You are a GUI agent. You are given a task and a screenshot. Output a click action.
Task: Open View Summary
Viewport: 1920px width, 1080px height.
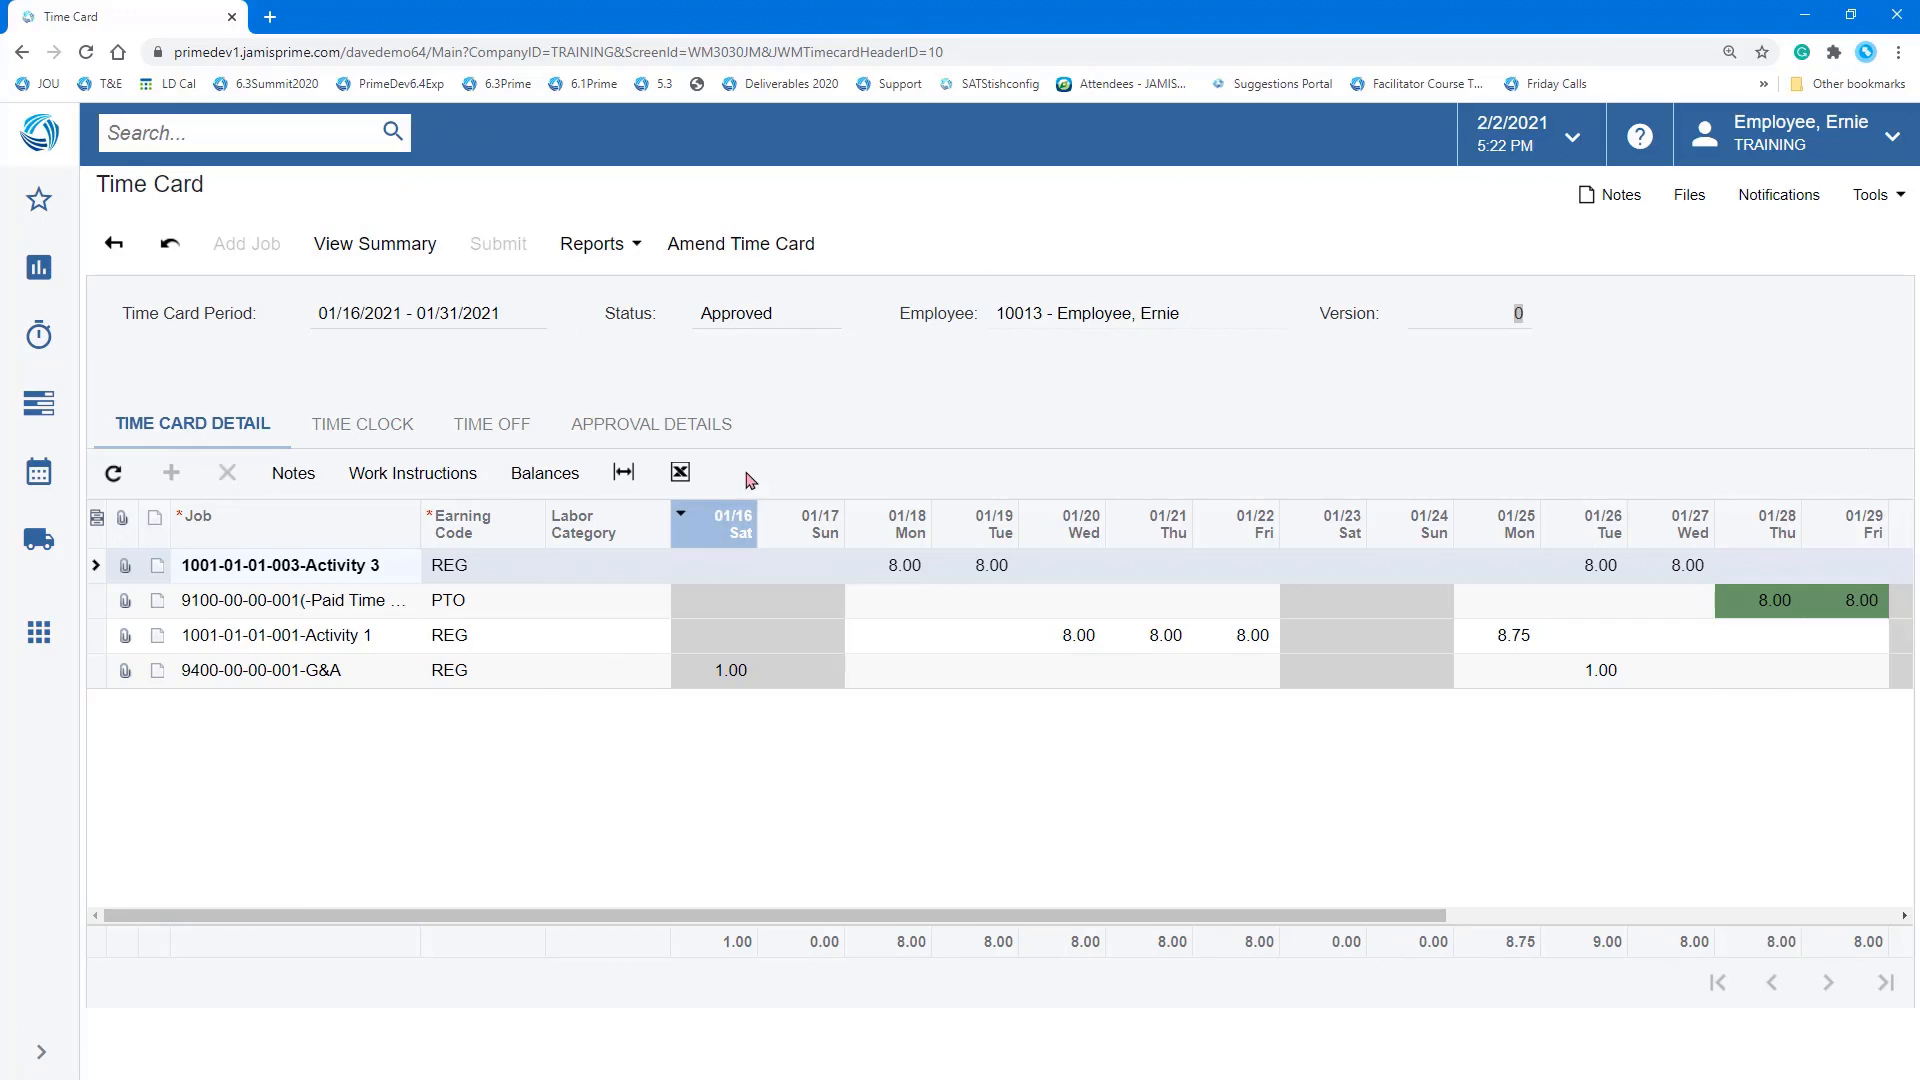(x=374, y=243)
